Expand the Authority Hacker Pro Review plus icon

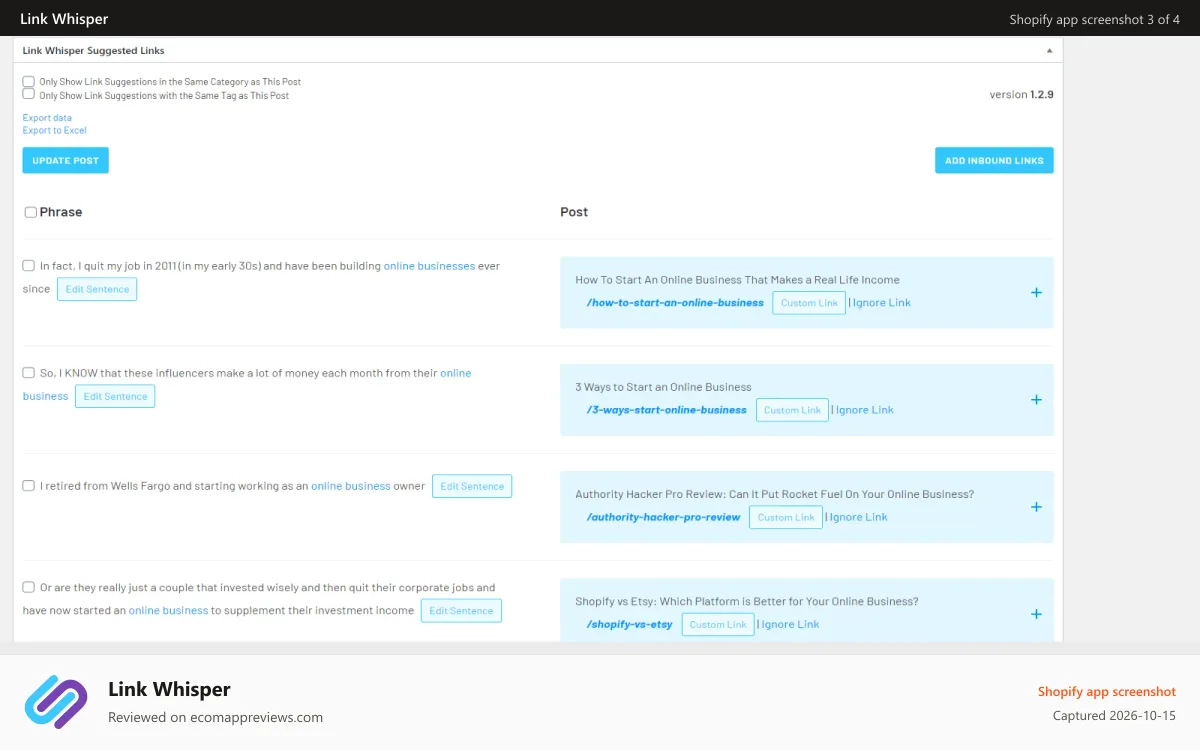pos(1036,507)
